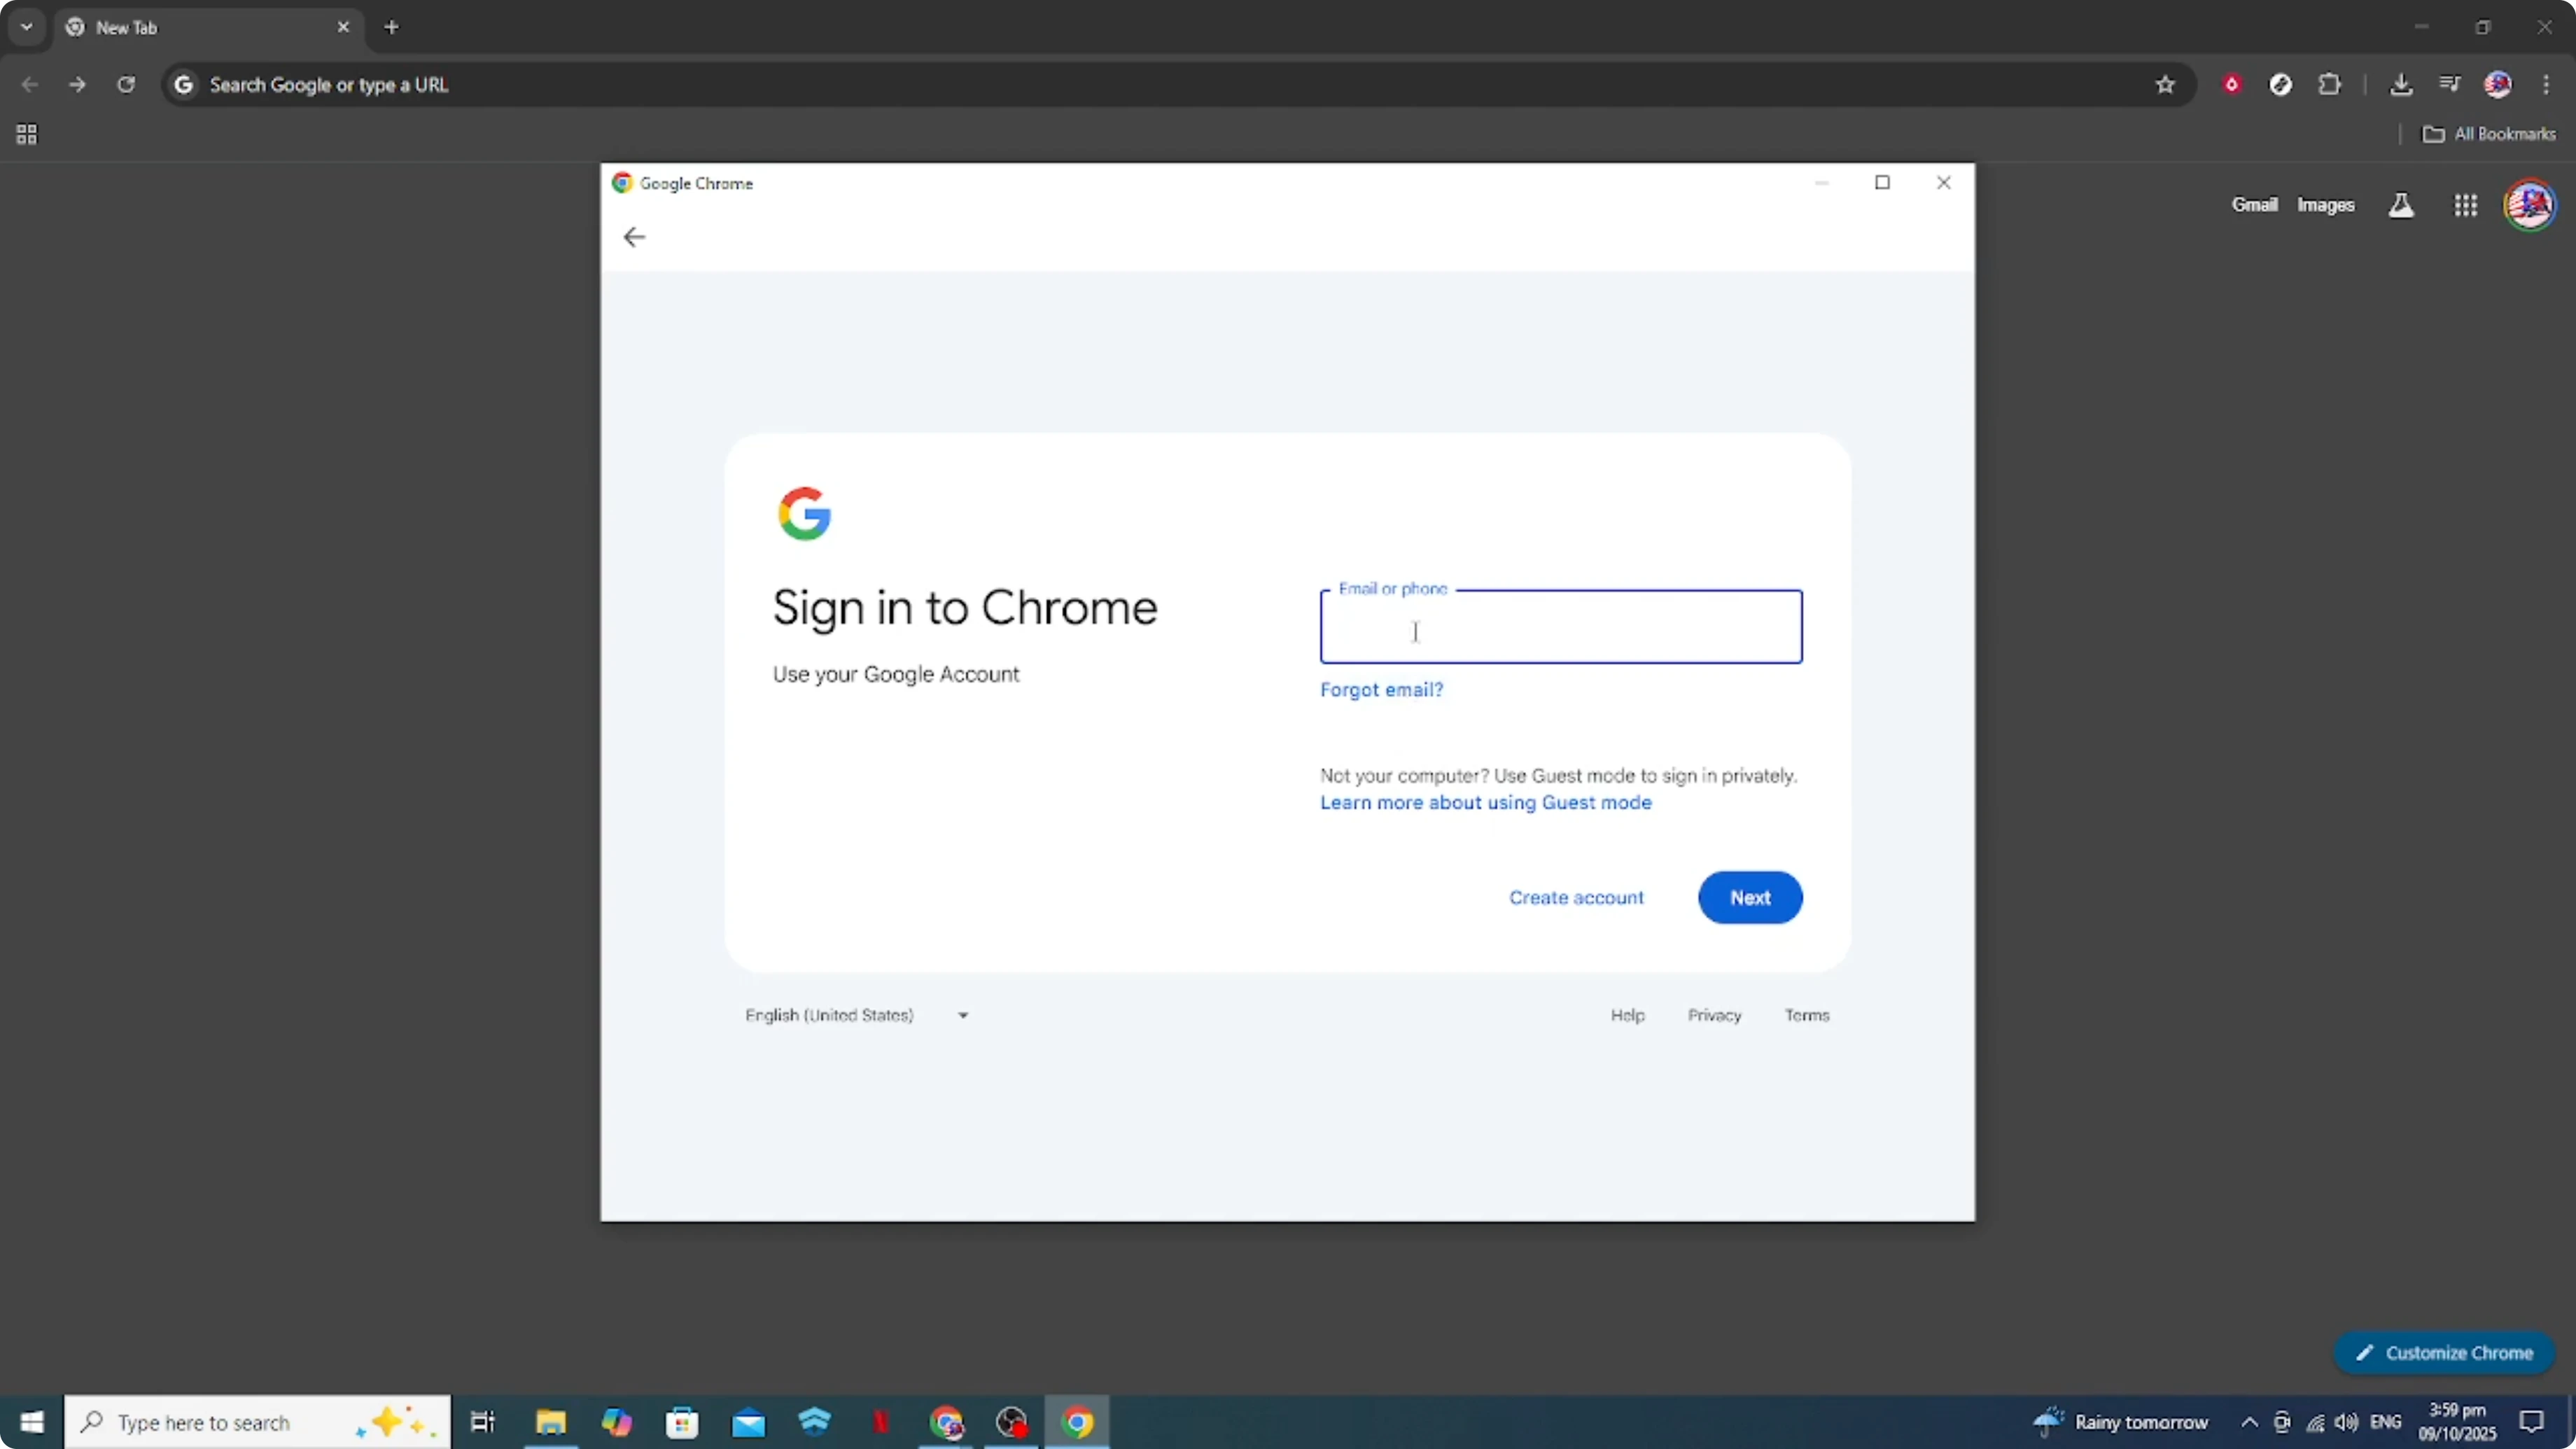Click the Customize Chrome button

(x=2444, y=1353)
